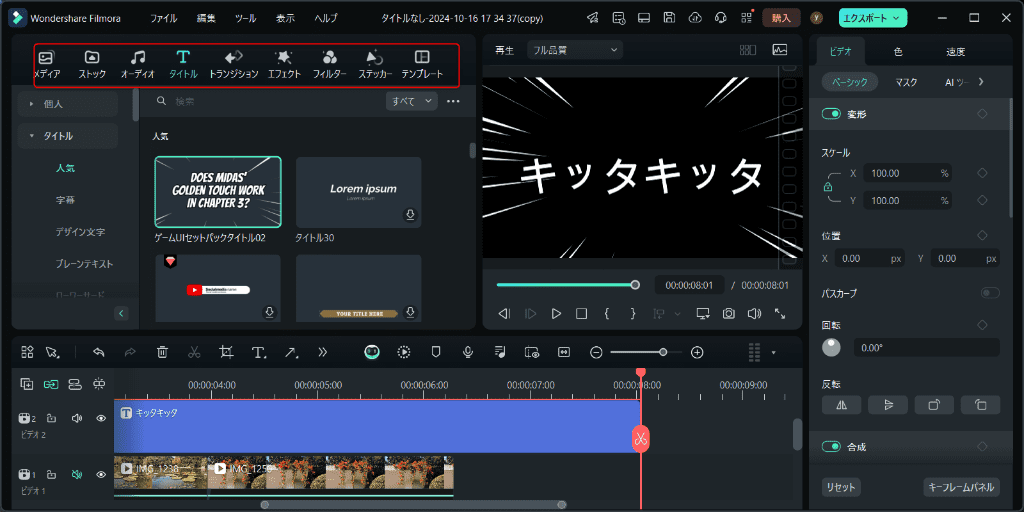Toggle the 合成 (Compositing) switch
The image size is (1024, 512).
(831, 447)
